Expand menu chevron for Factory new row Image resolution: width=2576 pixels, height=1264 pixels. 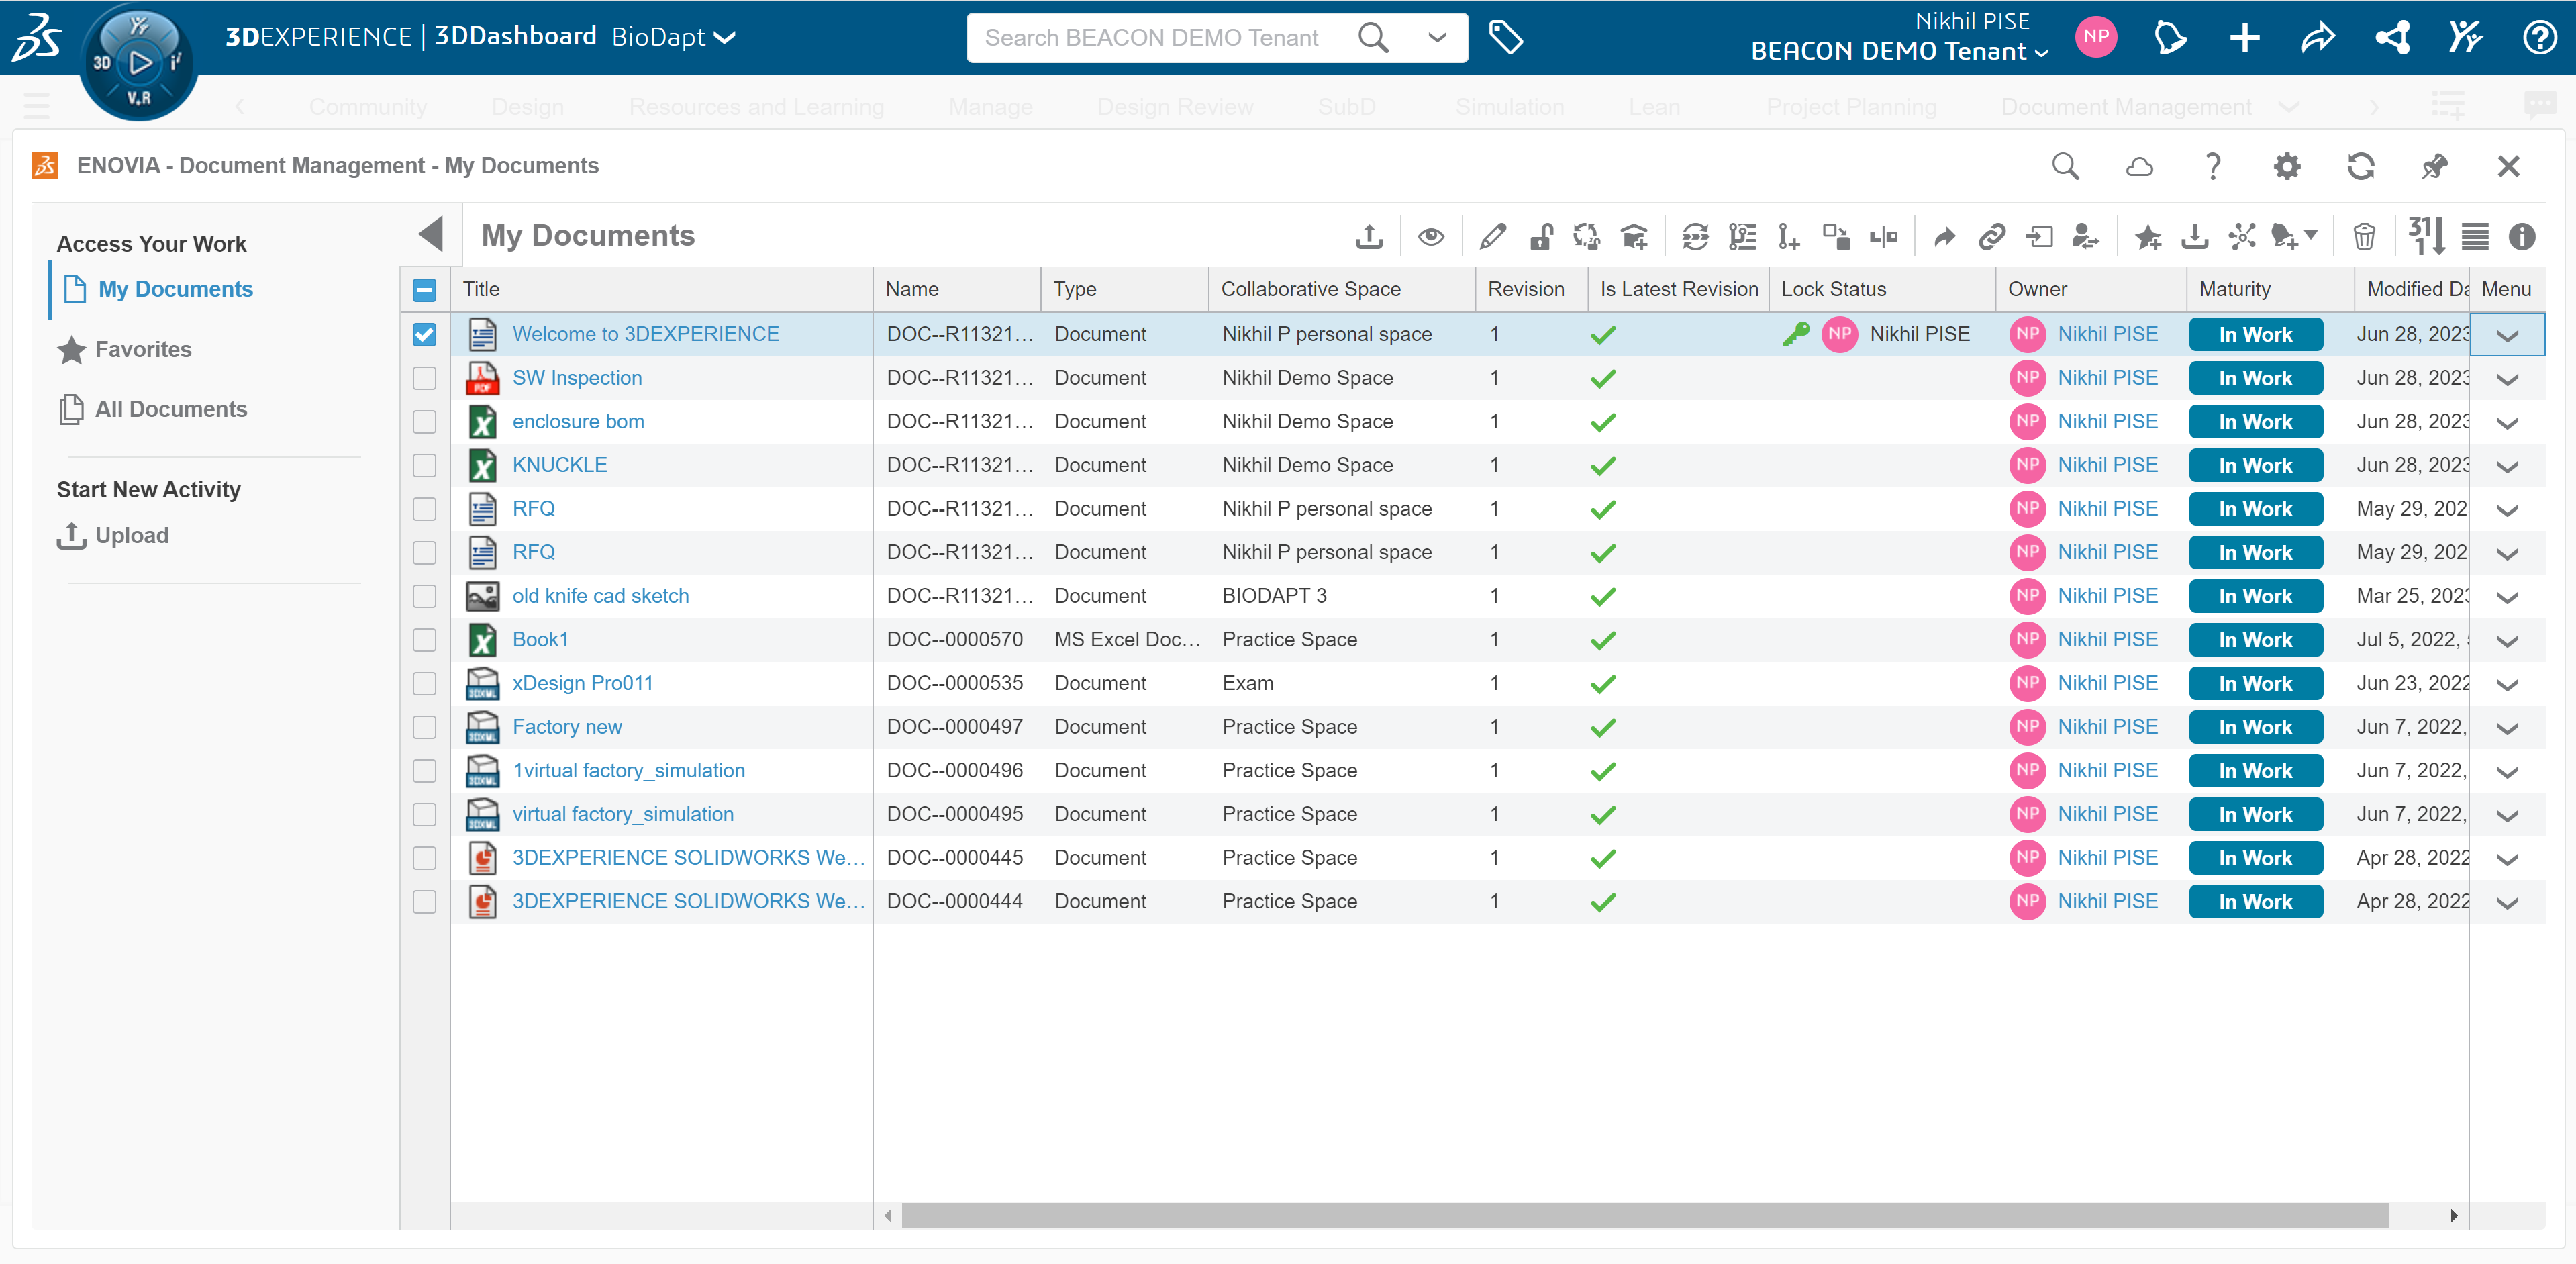coord(2507,728)
